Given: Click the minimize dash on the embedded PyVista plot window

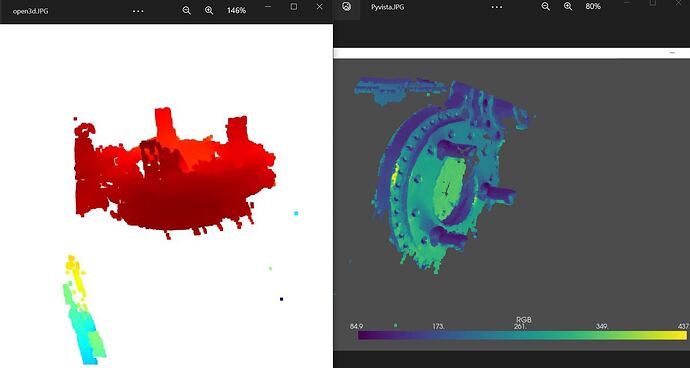Looking at the screenshot, I should [672, 53].
